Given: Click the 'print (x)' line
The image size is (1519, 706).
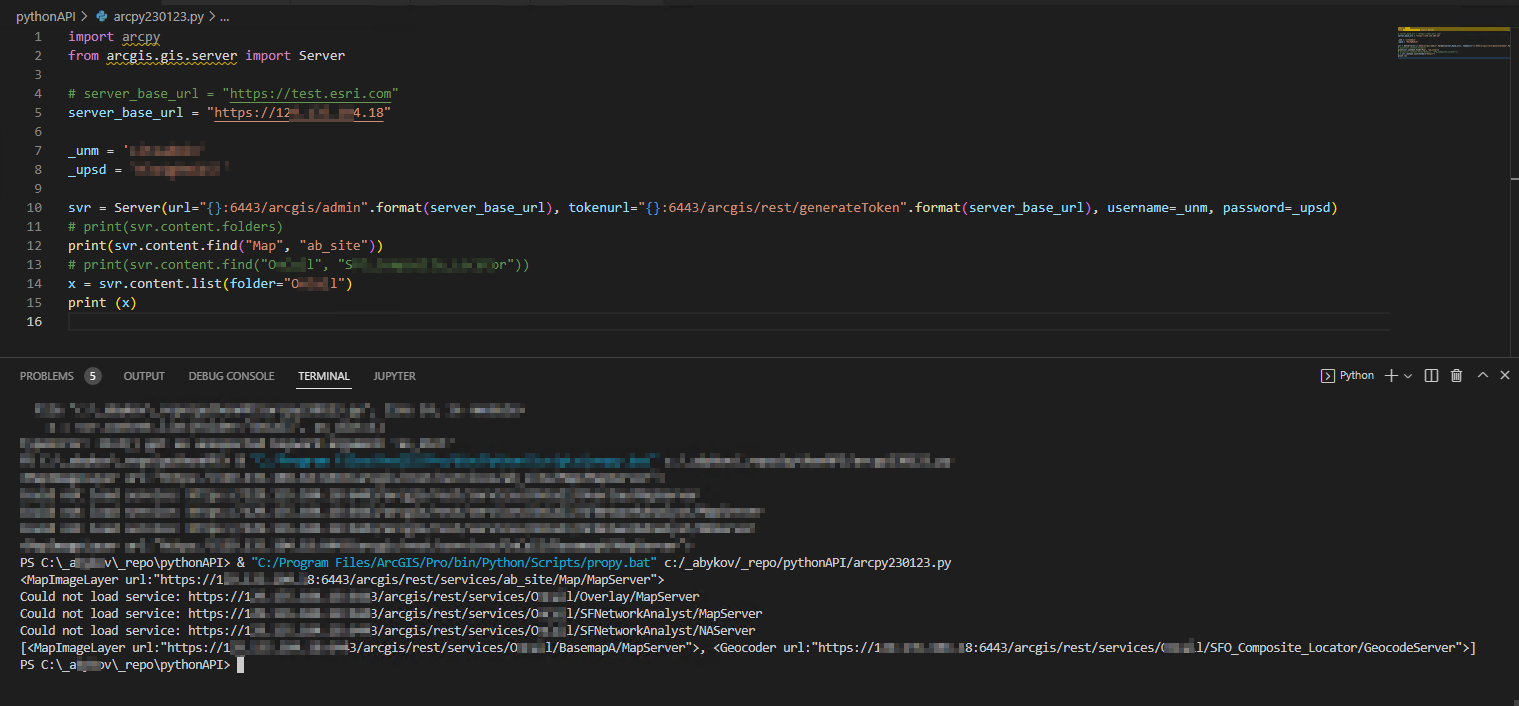Looking at the screenshot, I should 102,303.
